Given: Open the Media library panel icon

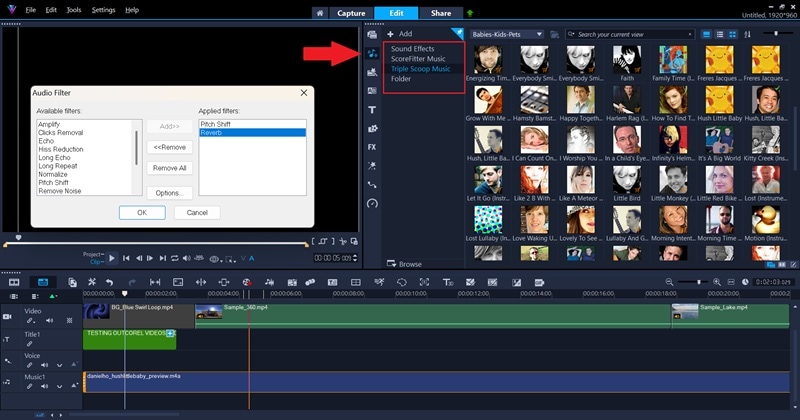Looking at the screenshot, I should coord(372,35).
